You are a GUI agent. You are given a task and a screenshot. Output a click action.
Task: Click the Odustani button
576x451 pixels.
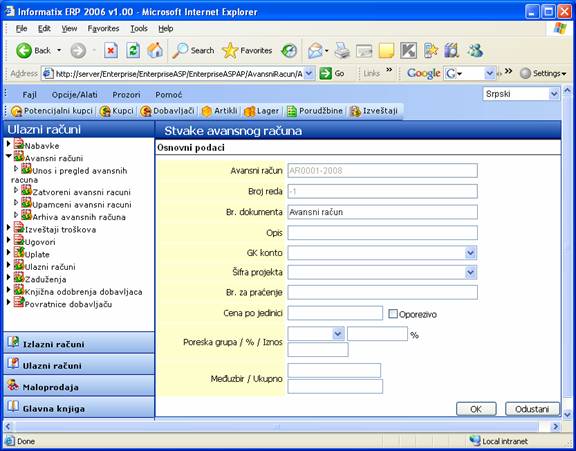click(x=532, y=409)
